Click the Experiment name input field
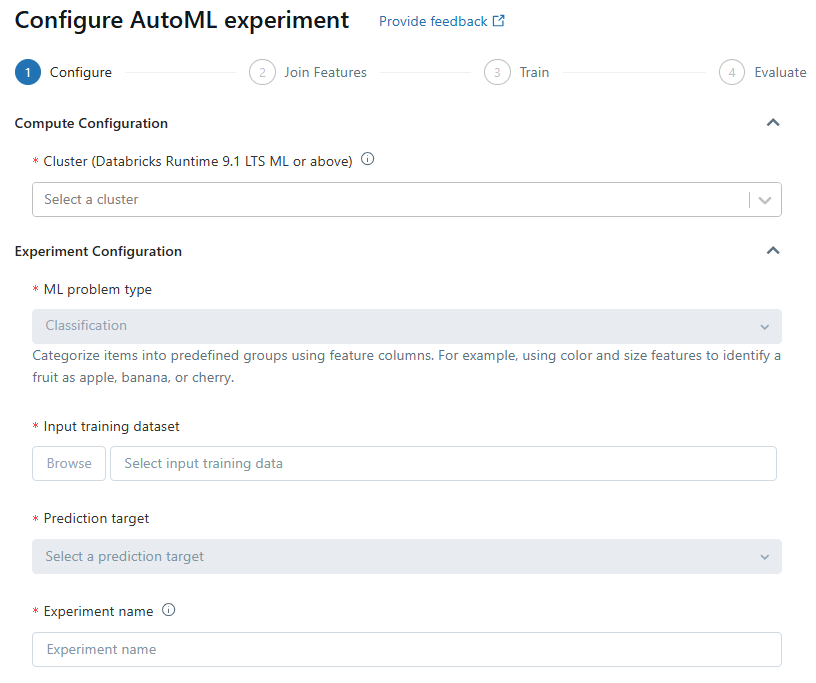The image size is (816, 683). click(x=407, y=648)
